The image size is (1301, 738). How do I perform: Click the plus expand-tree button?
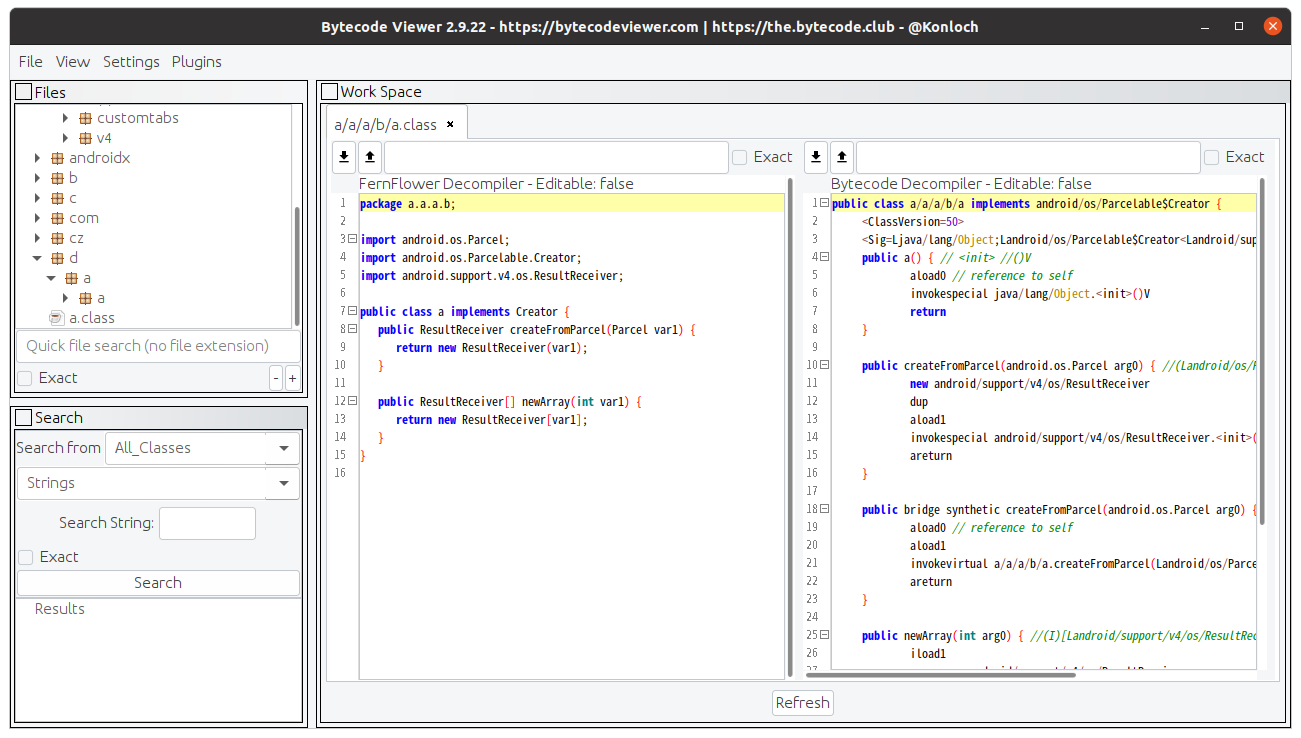pos(292,378)
